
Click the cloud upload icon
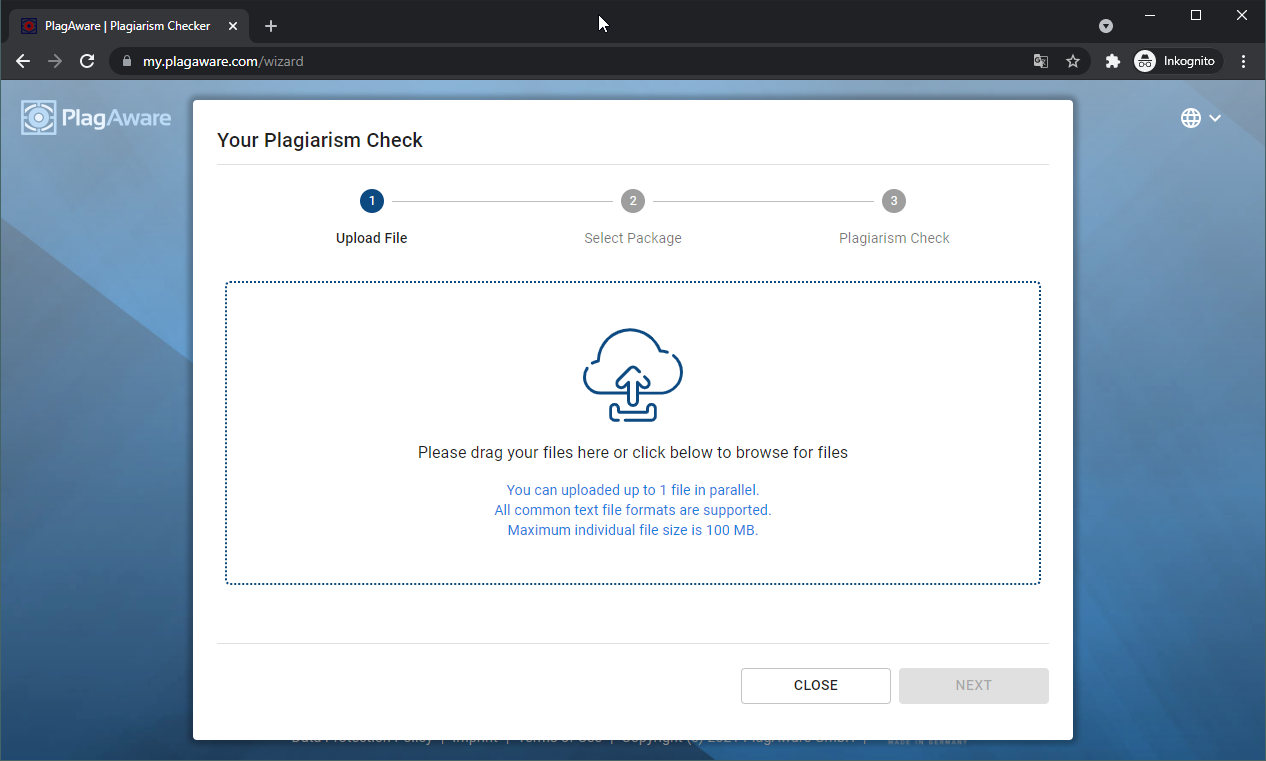633,375
